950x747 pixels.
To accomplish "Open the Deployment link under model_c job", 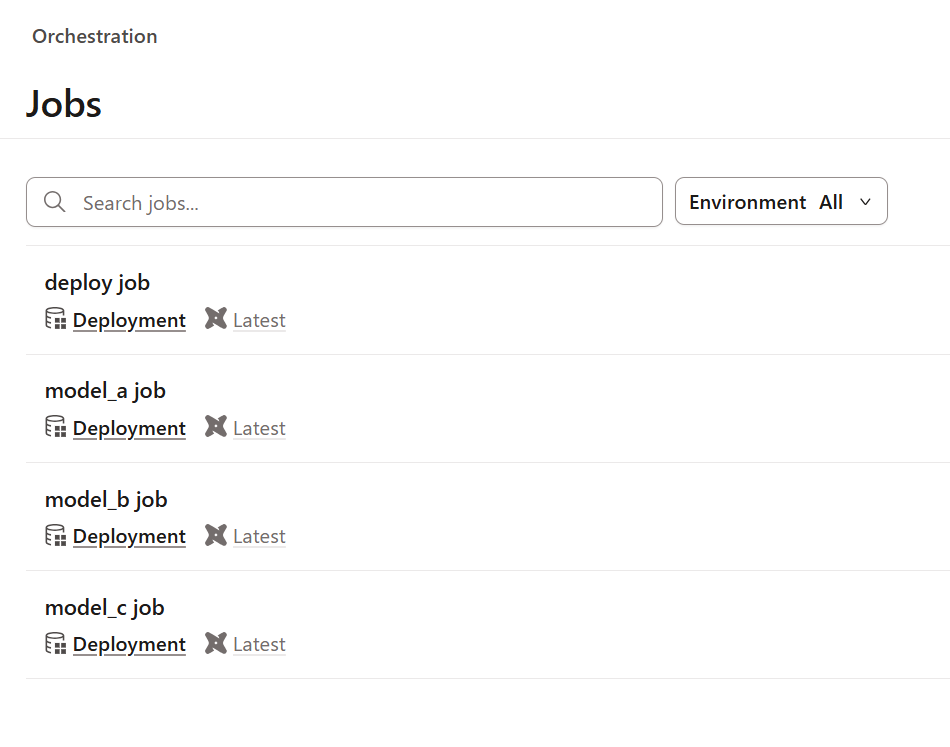I will (x=129, y=644).
